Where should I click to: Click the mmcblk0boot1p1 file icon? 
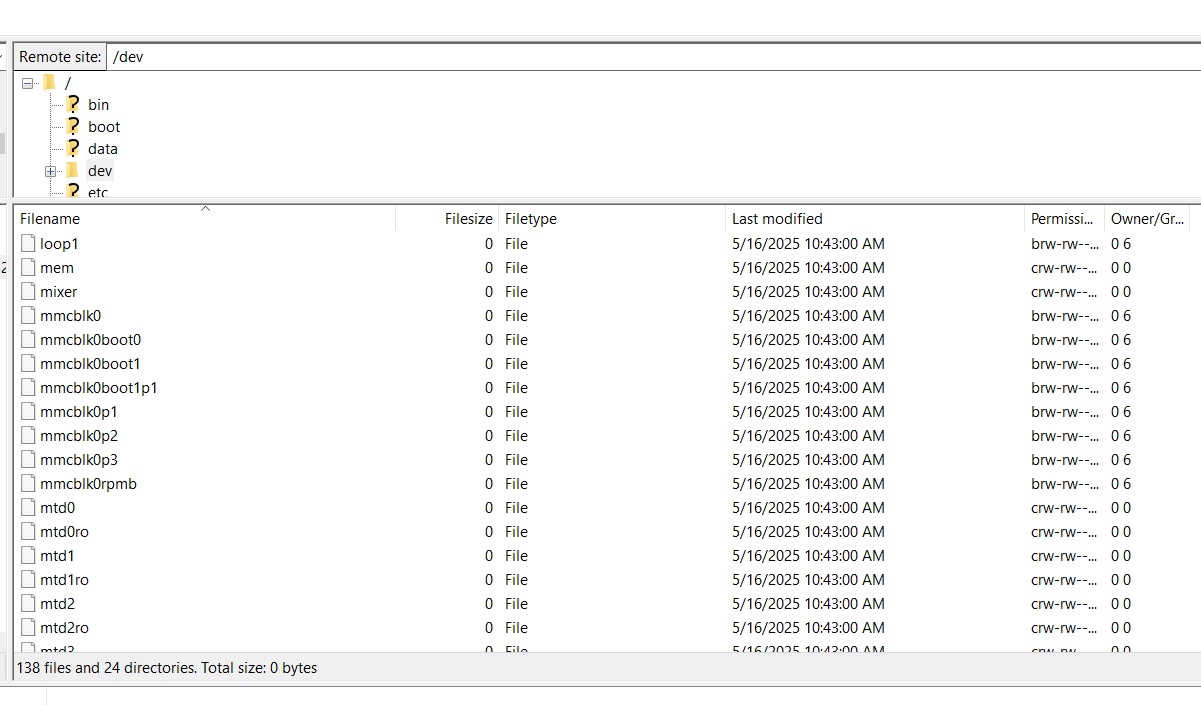tap(28, 387)
